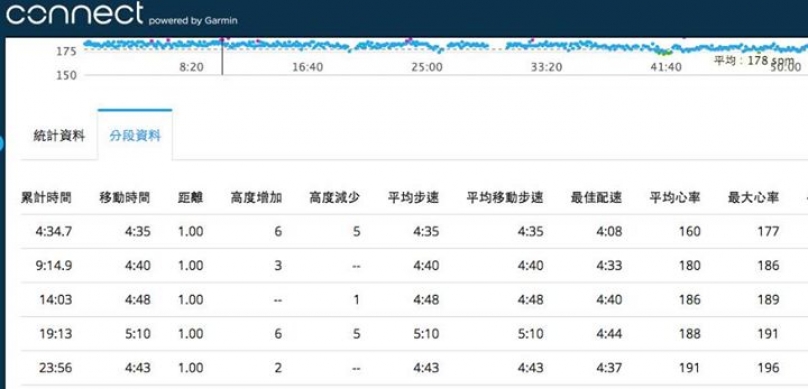The height and width of the screenshot is (389, 808).
Task: Click the 平均移動步速 column header
Action: point(505,197)
